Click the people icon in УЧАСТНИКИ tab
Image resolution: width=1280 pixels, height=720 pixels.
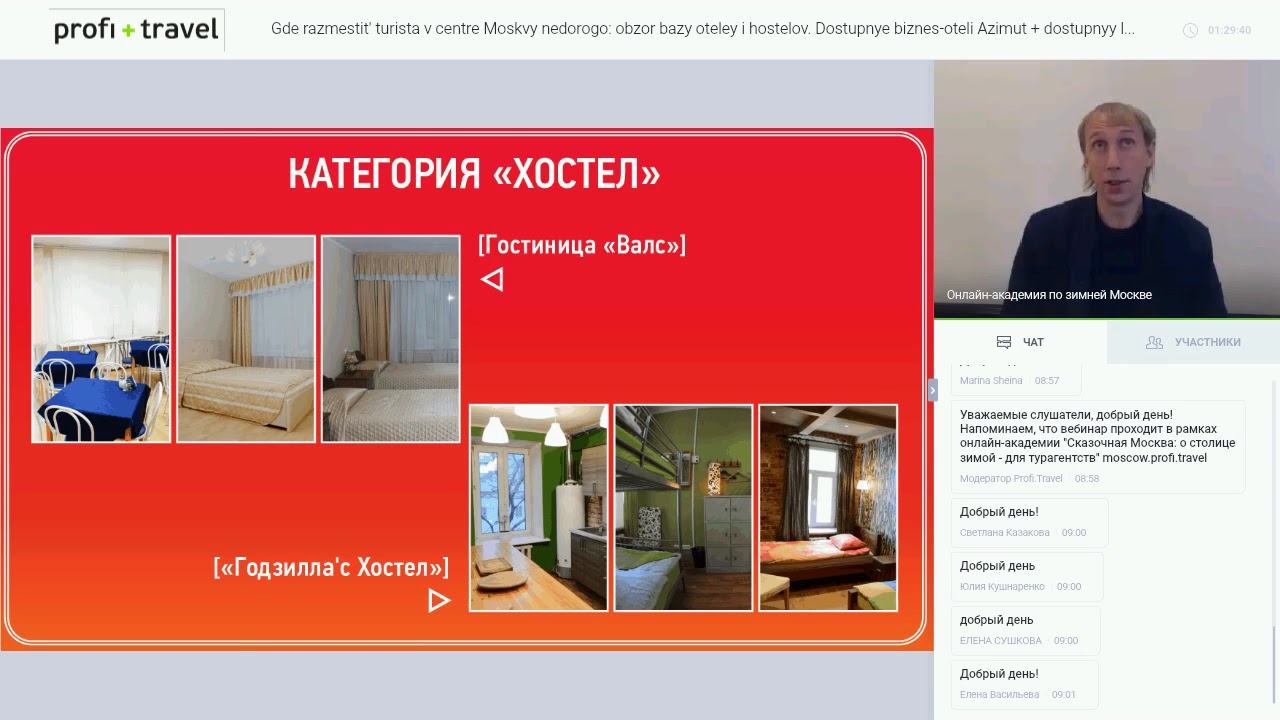tap(1154, 342)
